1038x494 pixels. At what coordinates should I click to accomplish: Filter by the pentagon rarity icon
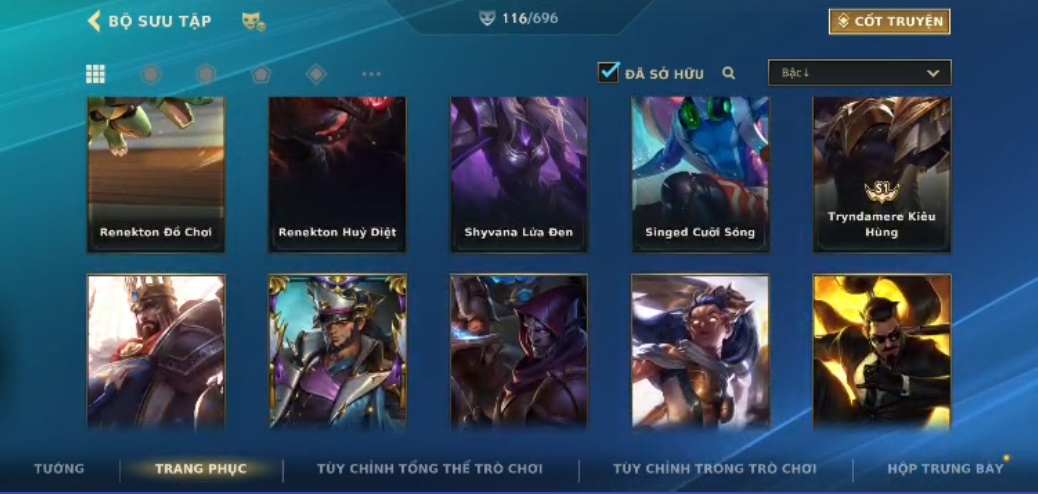[x=261, y=74]
